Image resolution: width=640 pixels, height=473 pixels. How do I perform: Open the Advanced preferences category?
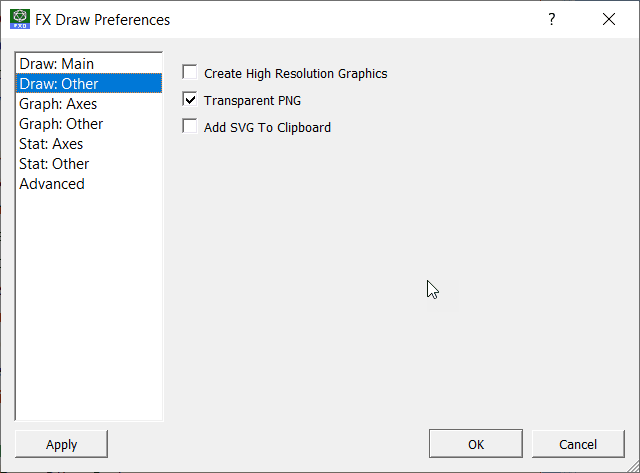(x=89, y=184)
